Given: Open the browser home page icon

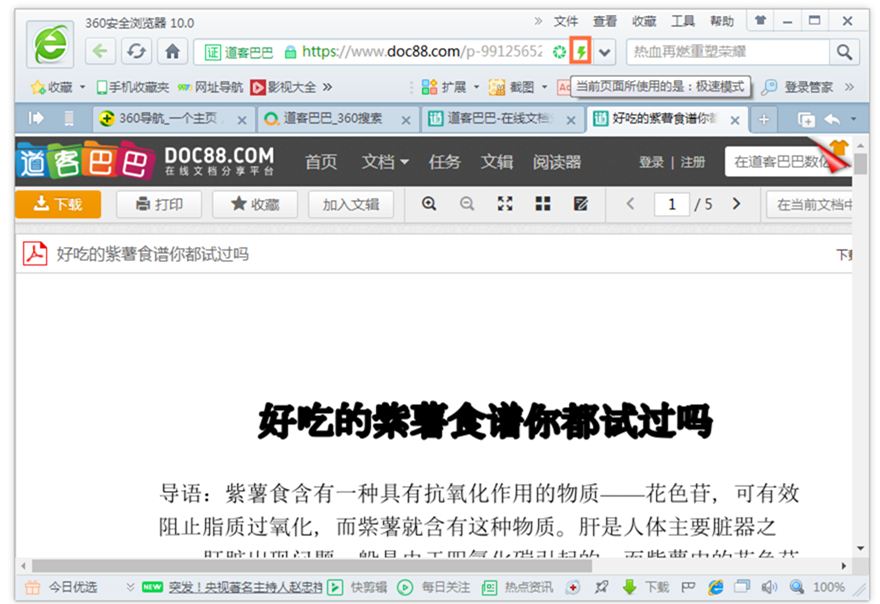Looking at the screenshot, I should coord(172,52).
